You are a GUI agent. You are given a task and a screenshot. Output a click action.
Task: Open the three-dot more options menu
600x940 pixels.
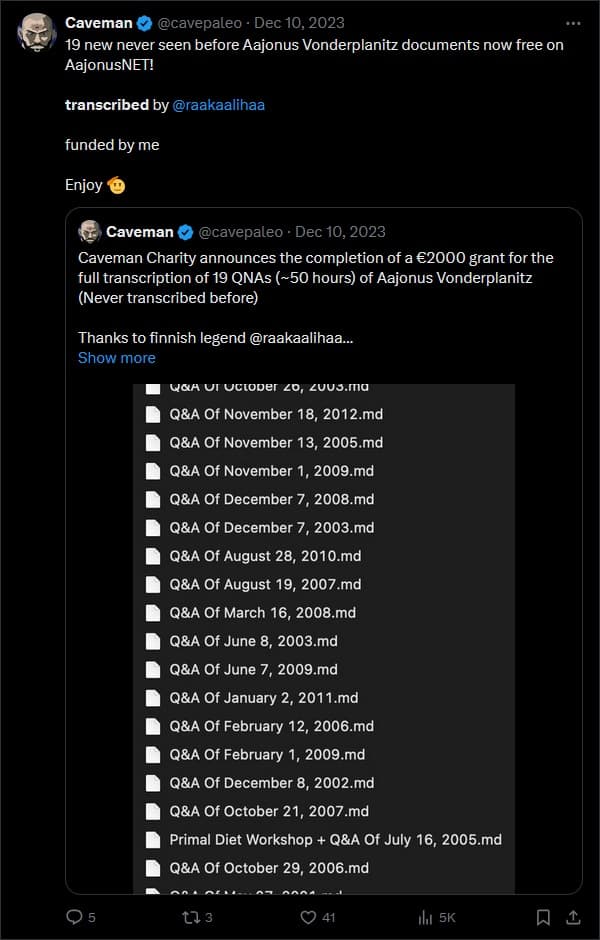(x=573, y=23)
